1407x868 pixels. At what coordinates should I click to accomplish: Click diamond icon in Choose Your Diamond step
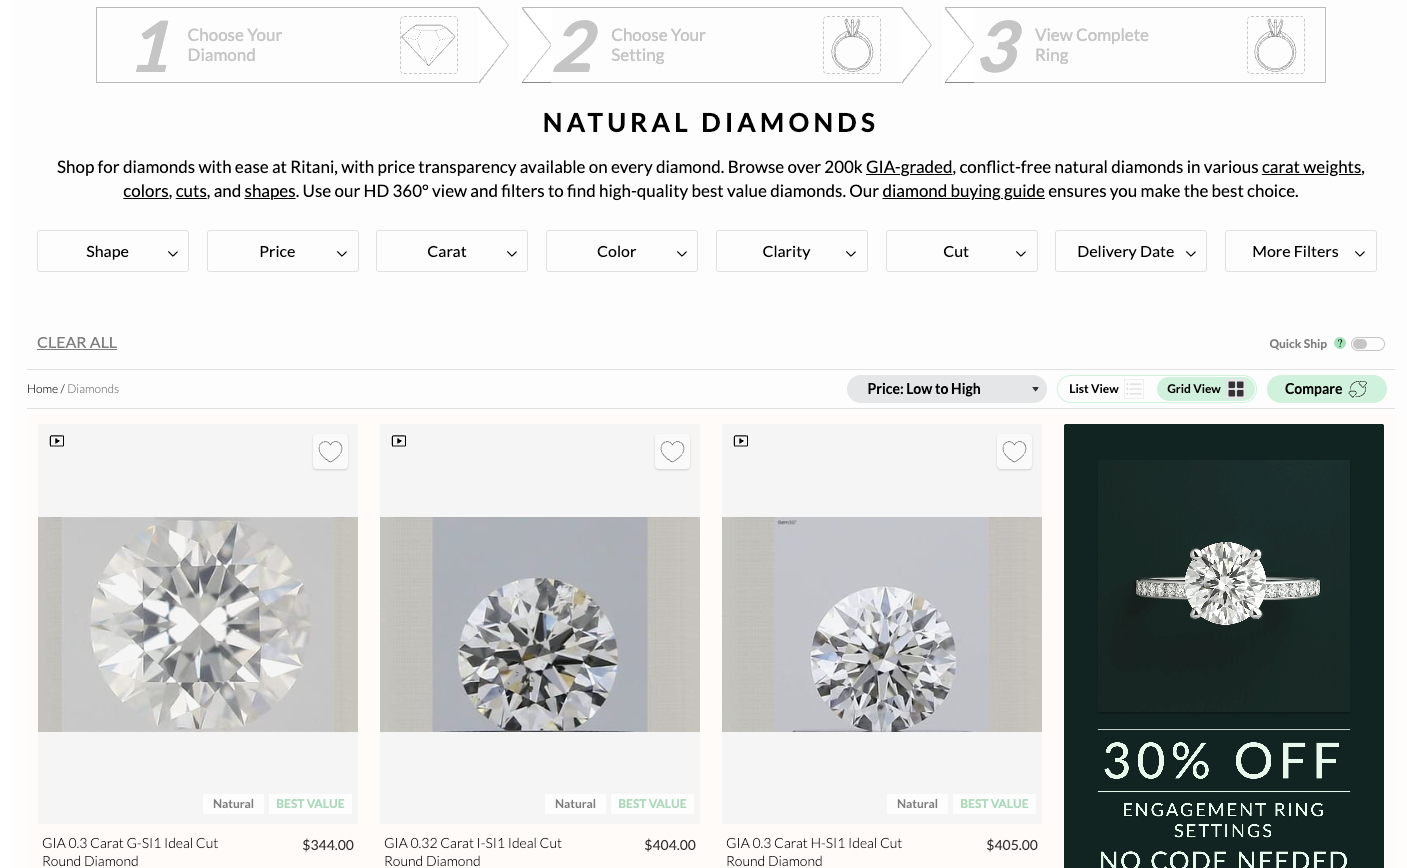[428, 45]
